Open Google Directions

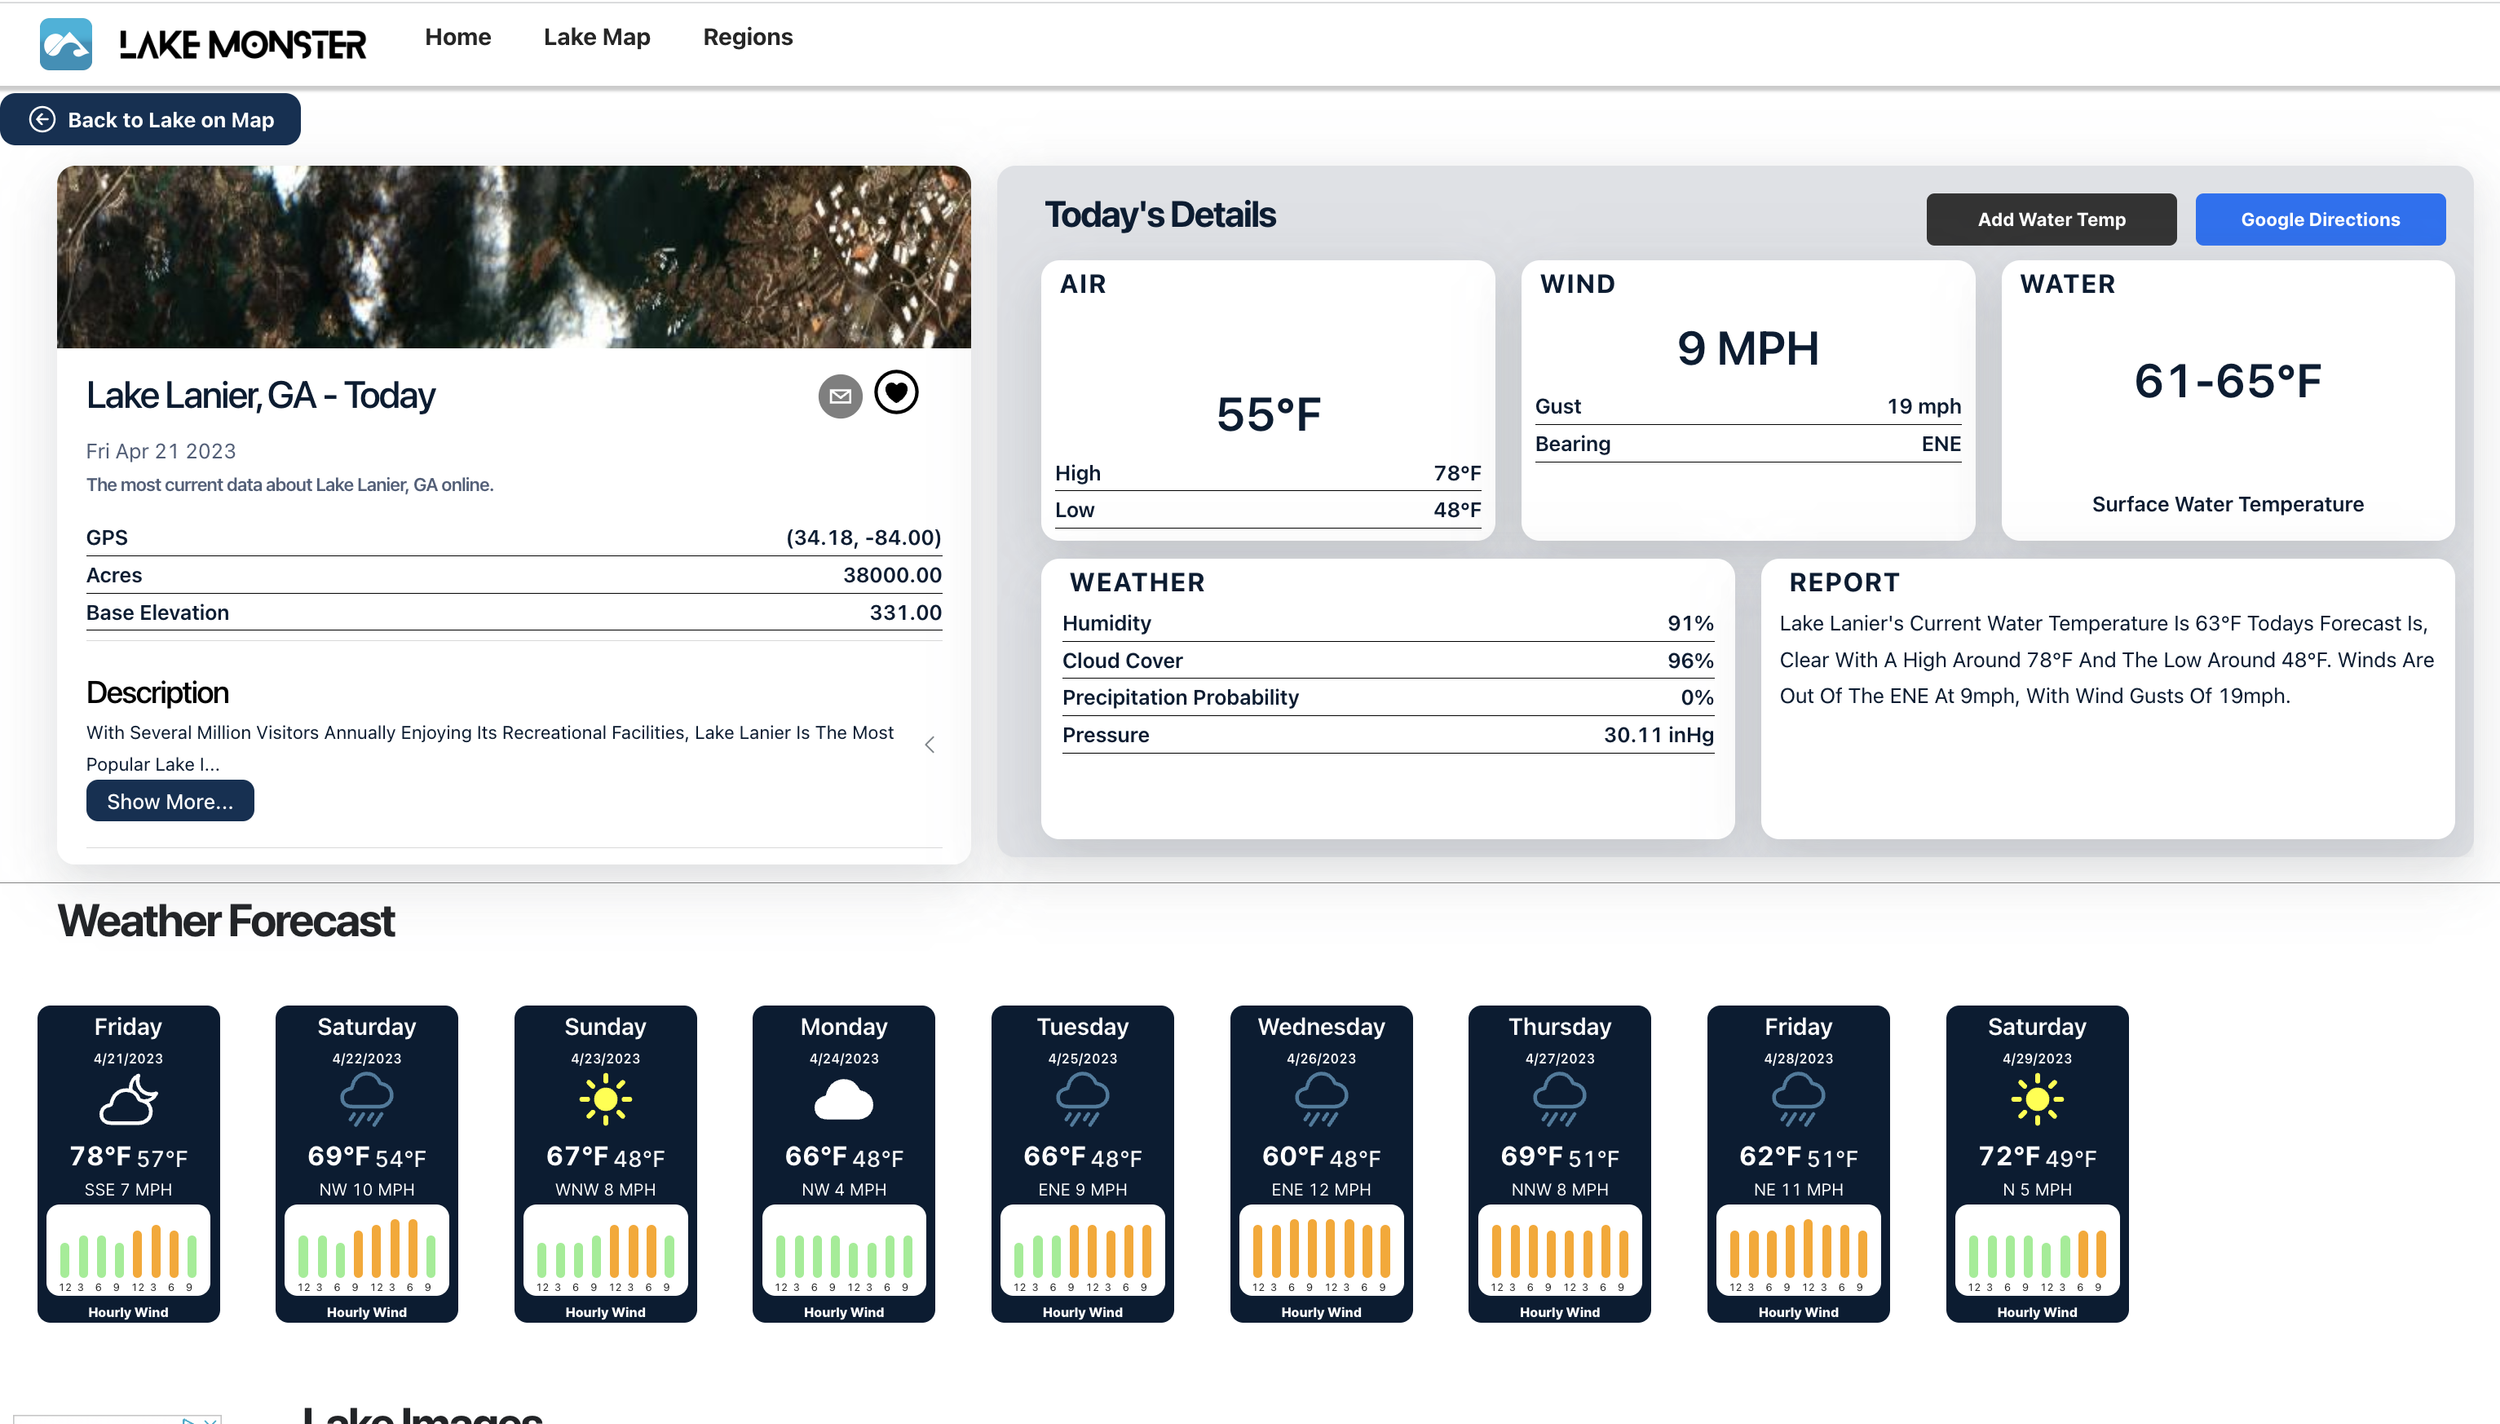point(2319,219)
